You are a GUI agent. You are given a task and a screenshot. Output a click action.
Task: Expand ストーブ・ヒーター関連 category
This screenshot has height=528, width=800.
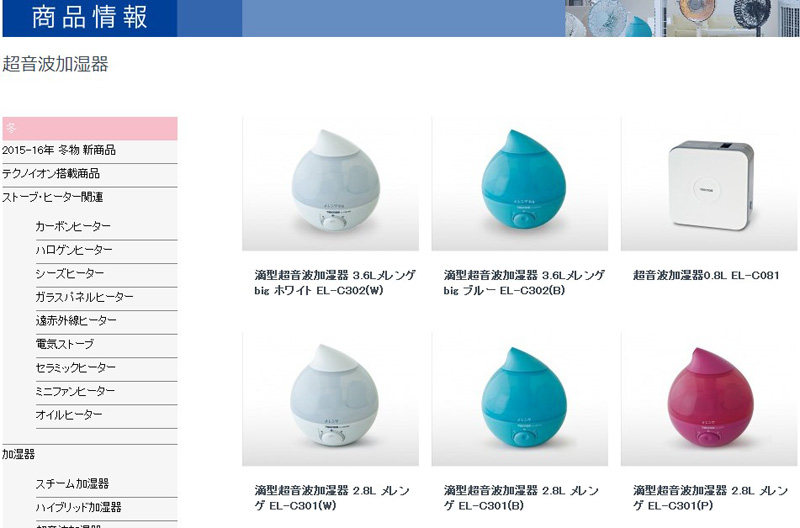53,197
